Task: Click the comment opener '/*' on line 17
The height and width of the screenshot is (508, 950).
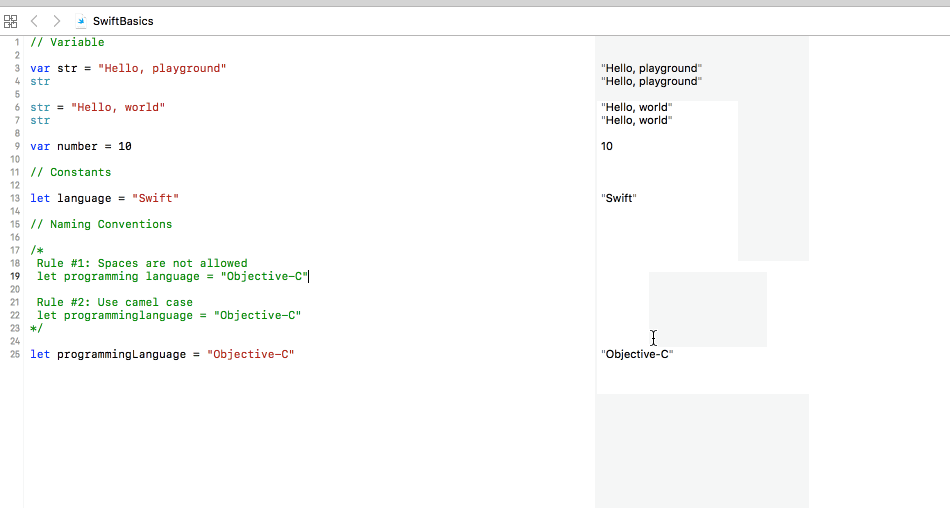Action: click(37, 250)
